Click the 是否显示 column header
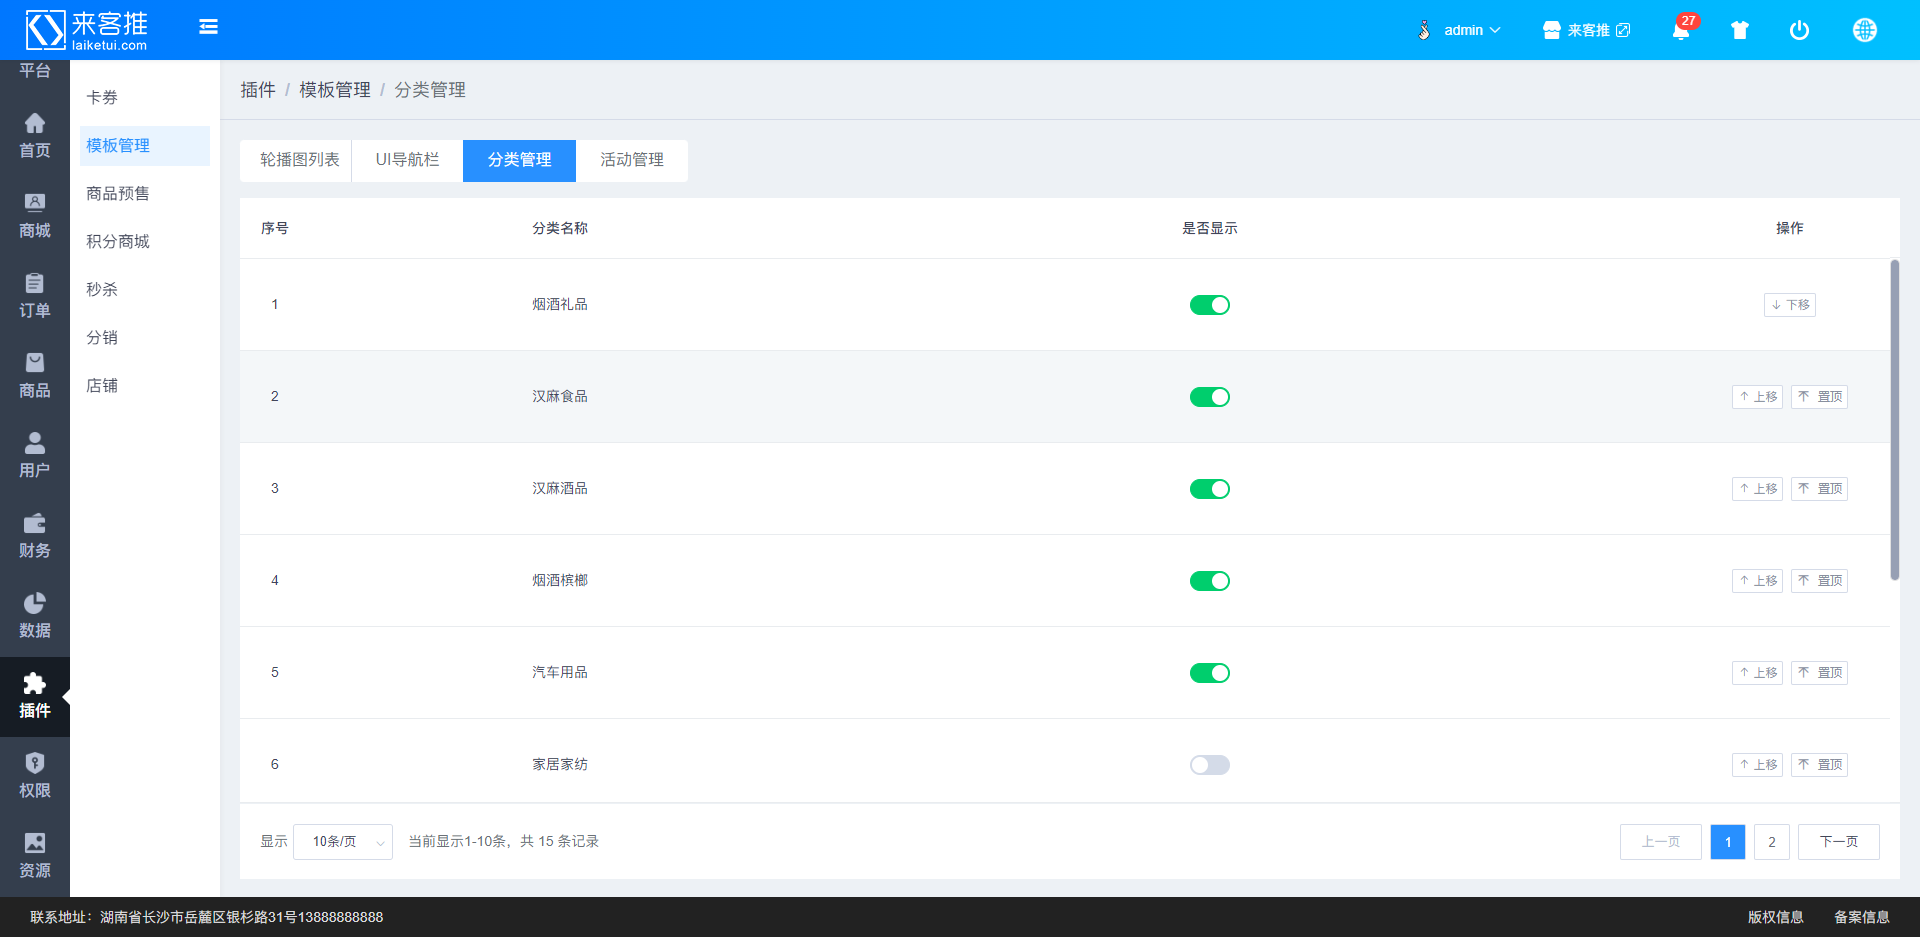Viewport: 1920px width, 937px height. [1209, 229]
